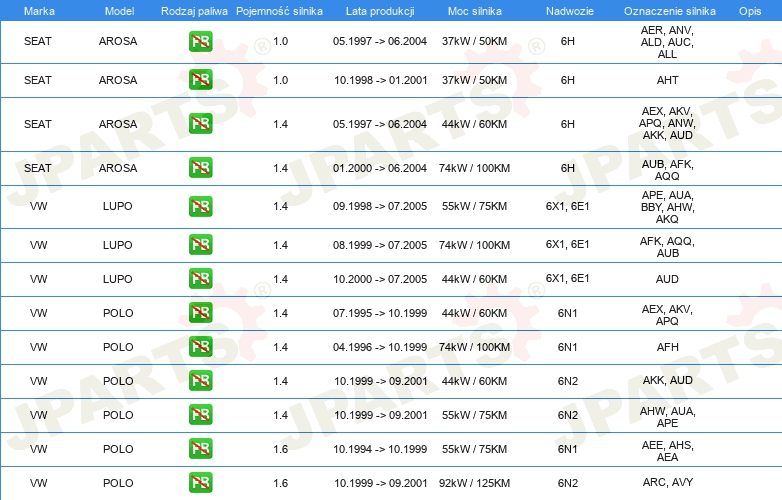The height and width of the screenshot is (500, 782).
Task: Click VW brand in the 04.1996 row
Action: (38, 347)
